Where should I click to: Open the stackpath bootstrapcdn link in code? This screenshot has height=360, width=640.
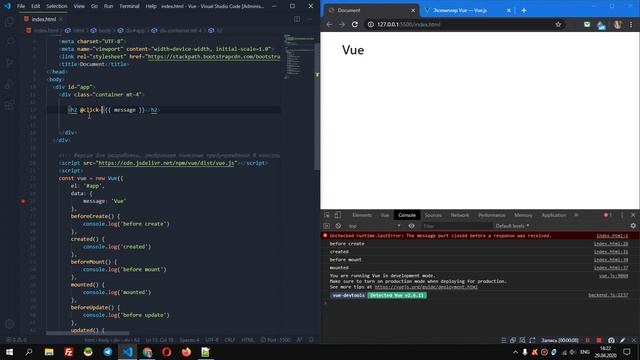[x=213, y=56]
